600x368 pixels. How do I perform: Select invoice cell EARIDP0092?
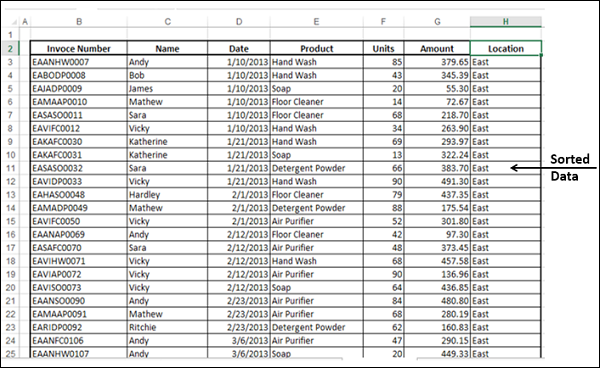coord(79,327)
